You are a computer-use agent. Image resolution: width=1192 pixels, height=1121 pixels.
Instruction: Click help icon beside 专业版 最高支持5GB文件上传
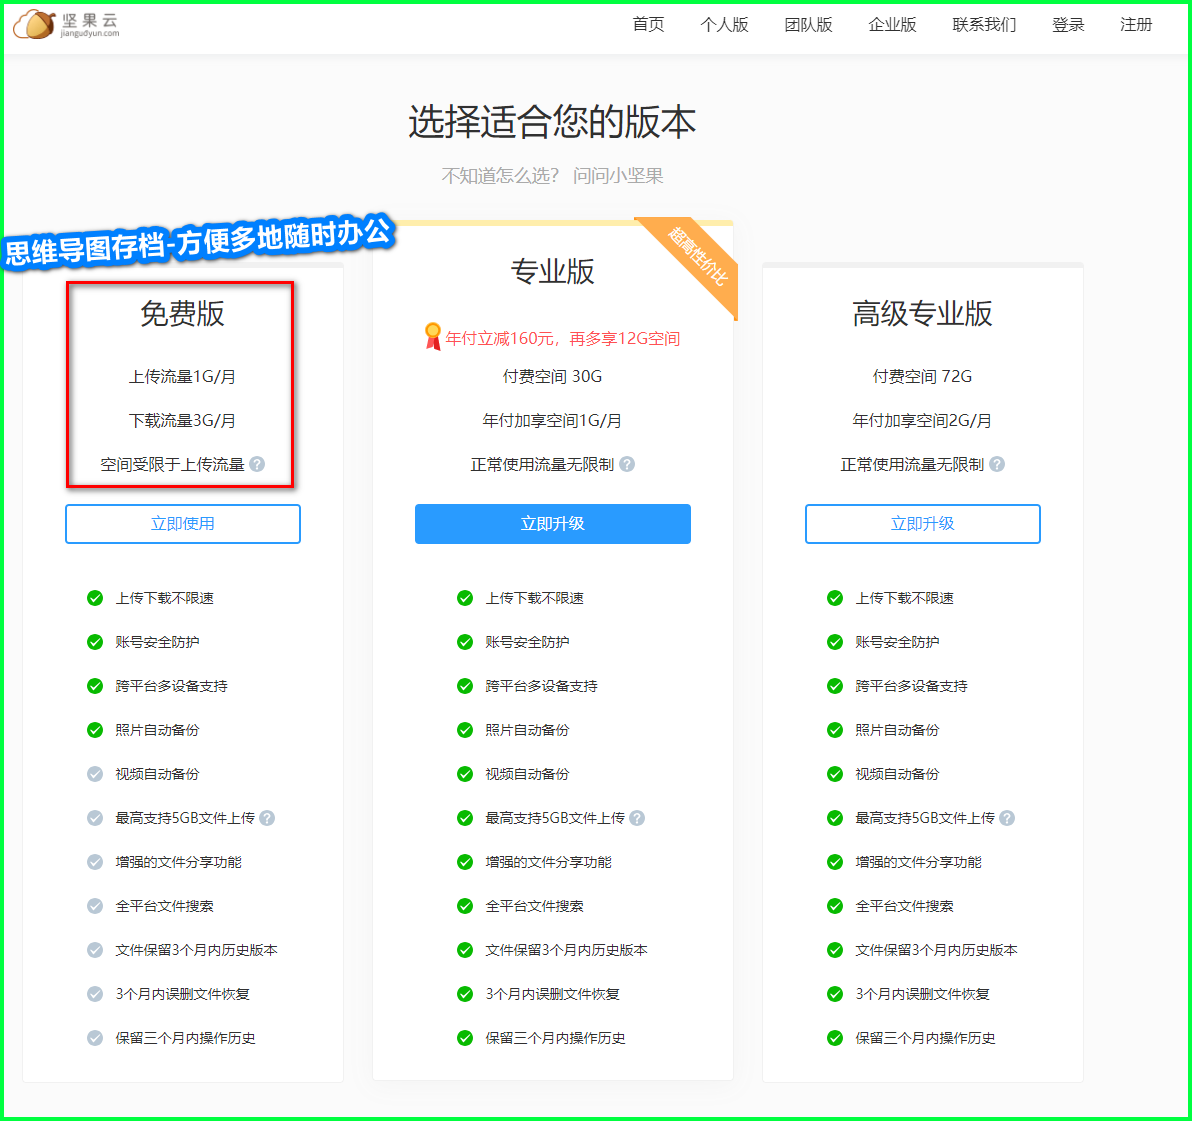tap(637, 819)
